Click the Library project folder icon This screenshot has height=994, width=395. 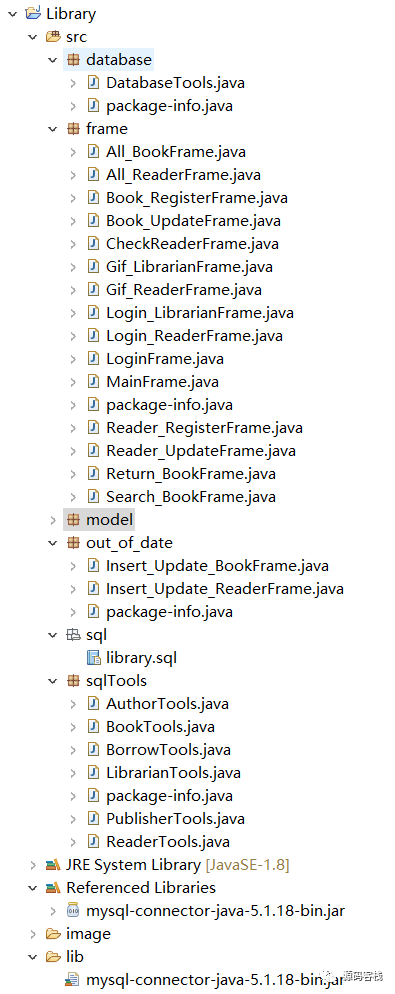pos(33,13)
